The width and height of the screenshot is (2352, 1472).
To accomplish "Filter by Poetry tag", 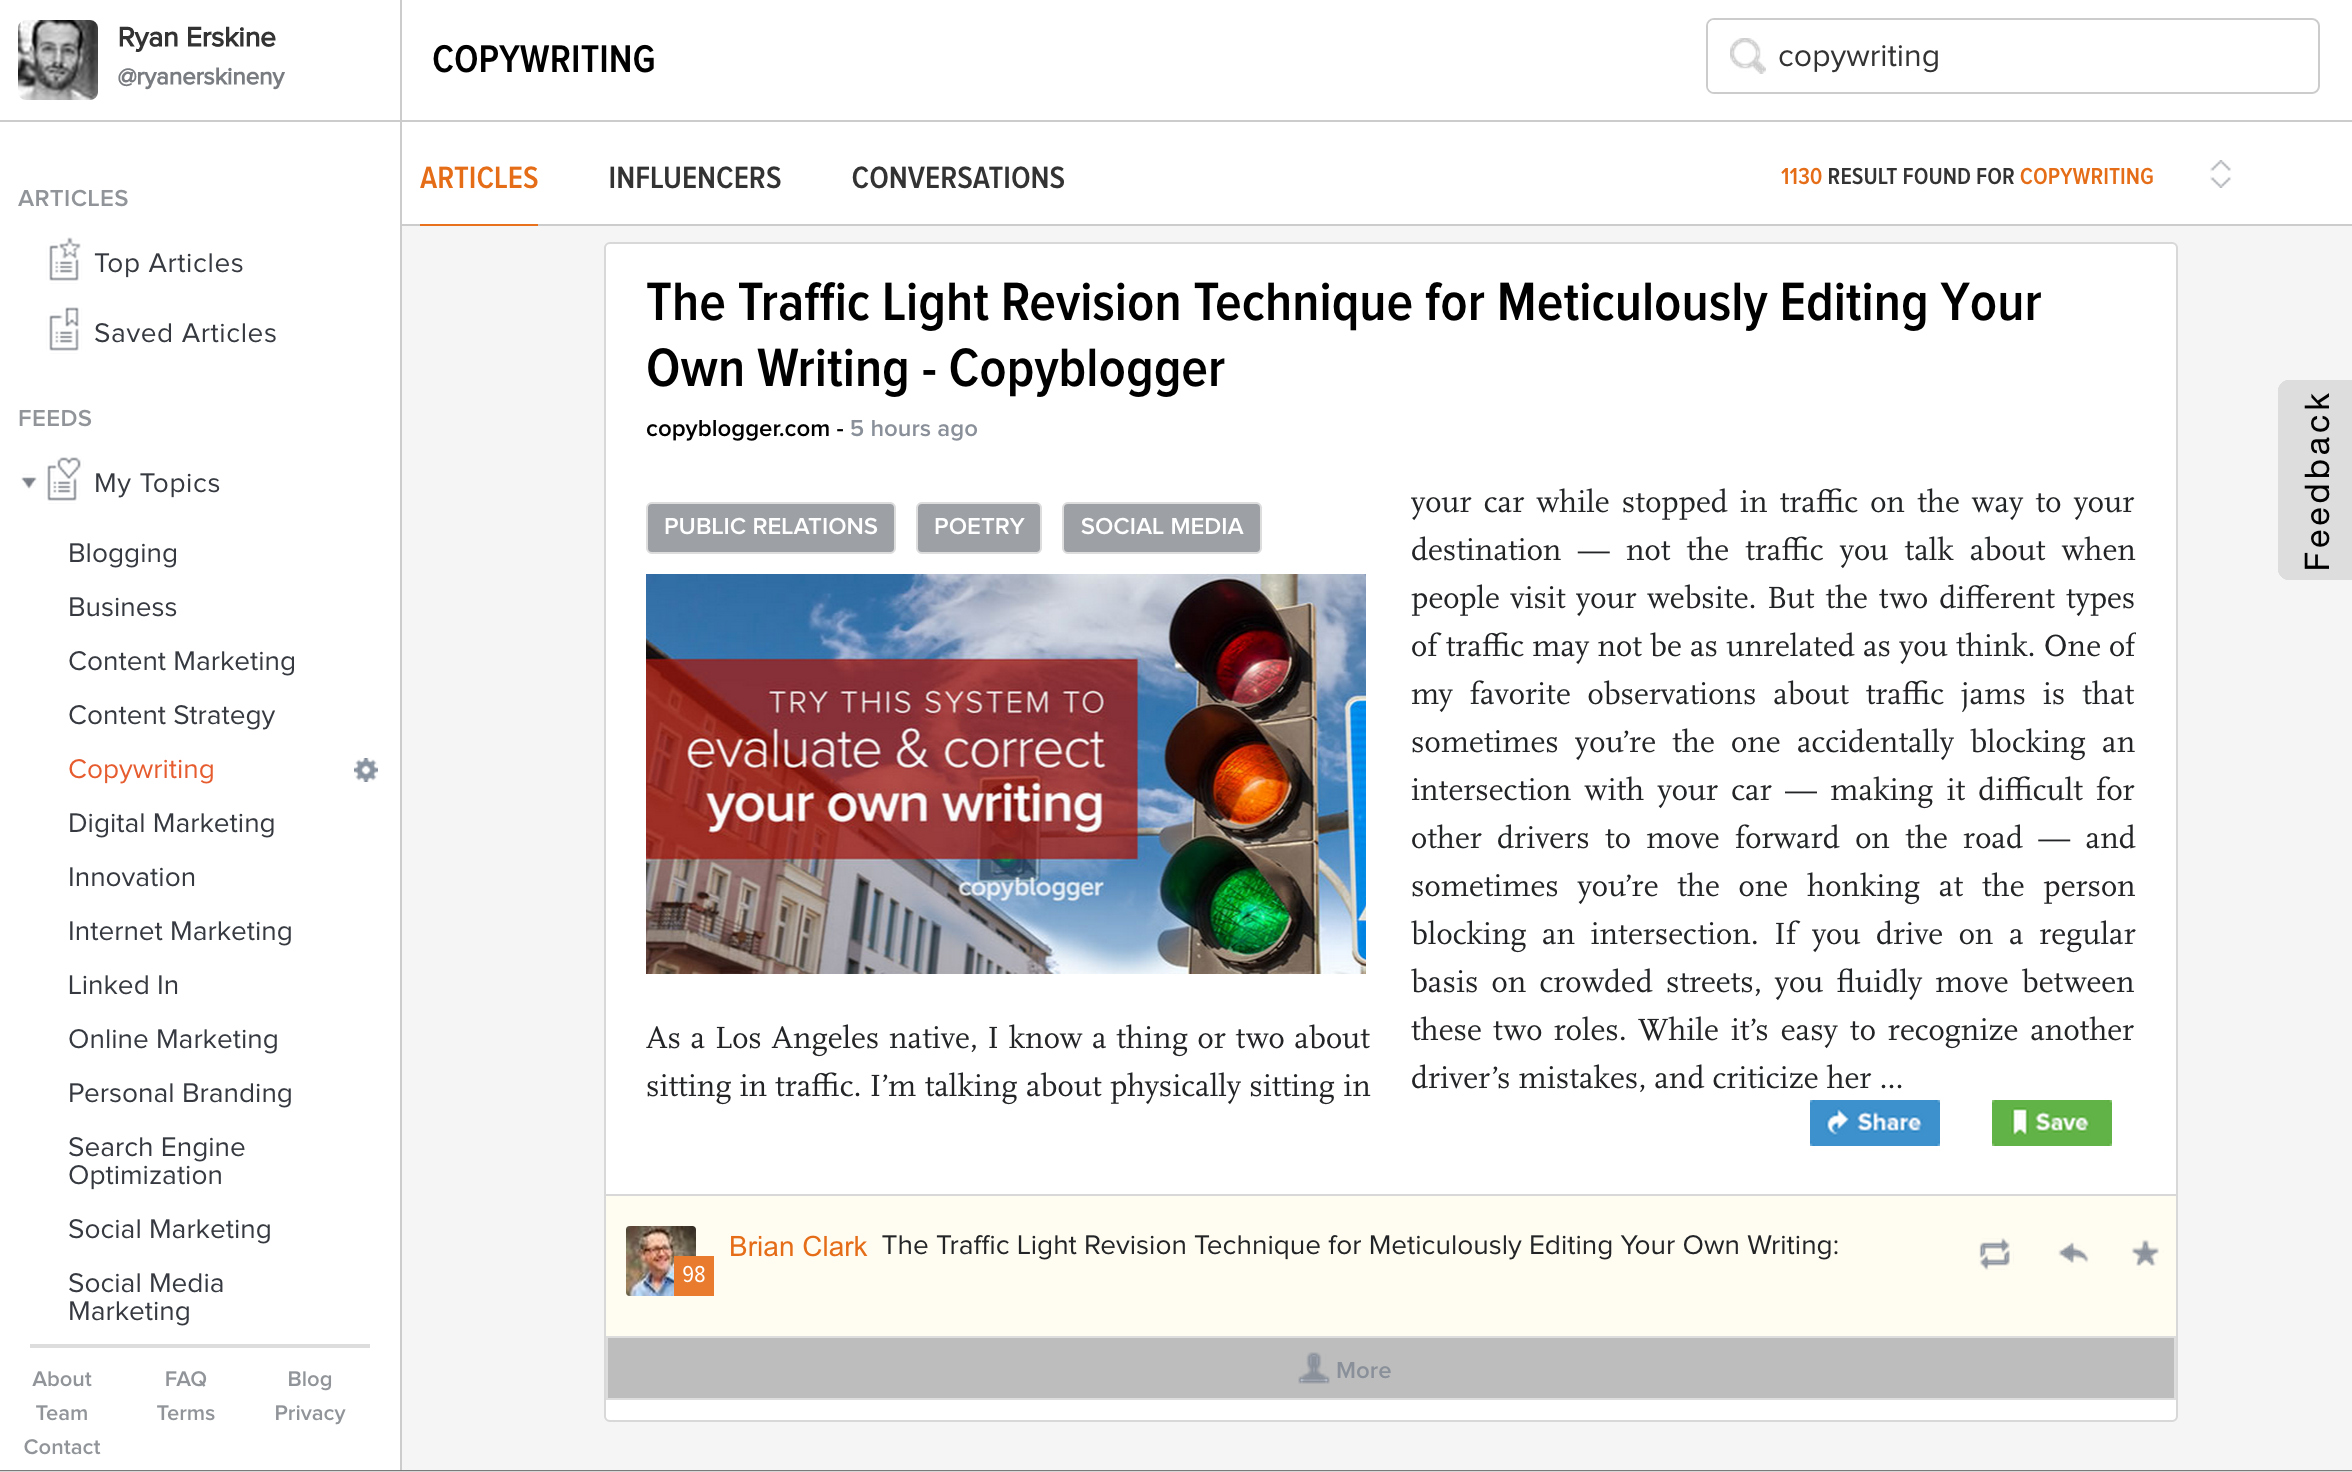I will [979, 527].
